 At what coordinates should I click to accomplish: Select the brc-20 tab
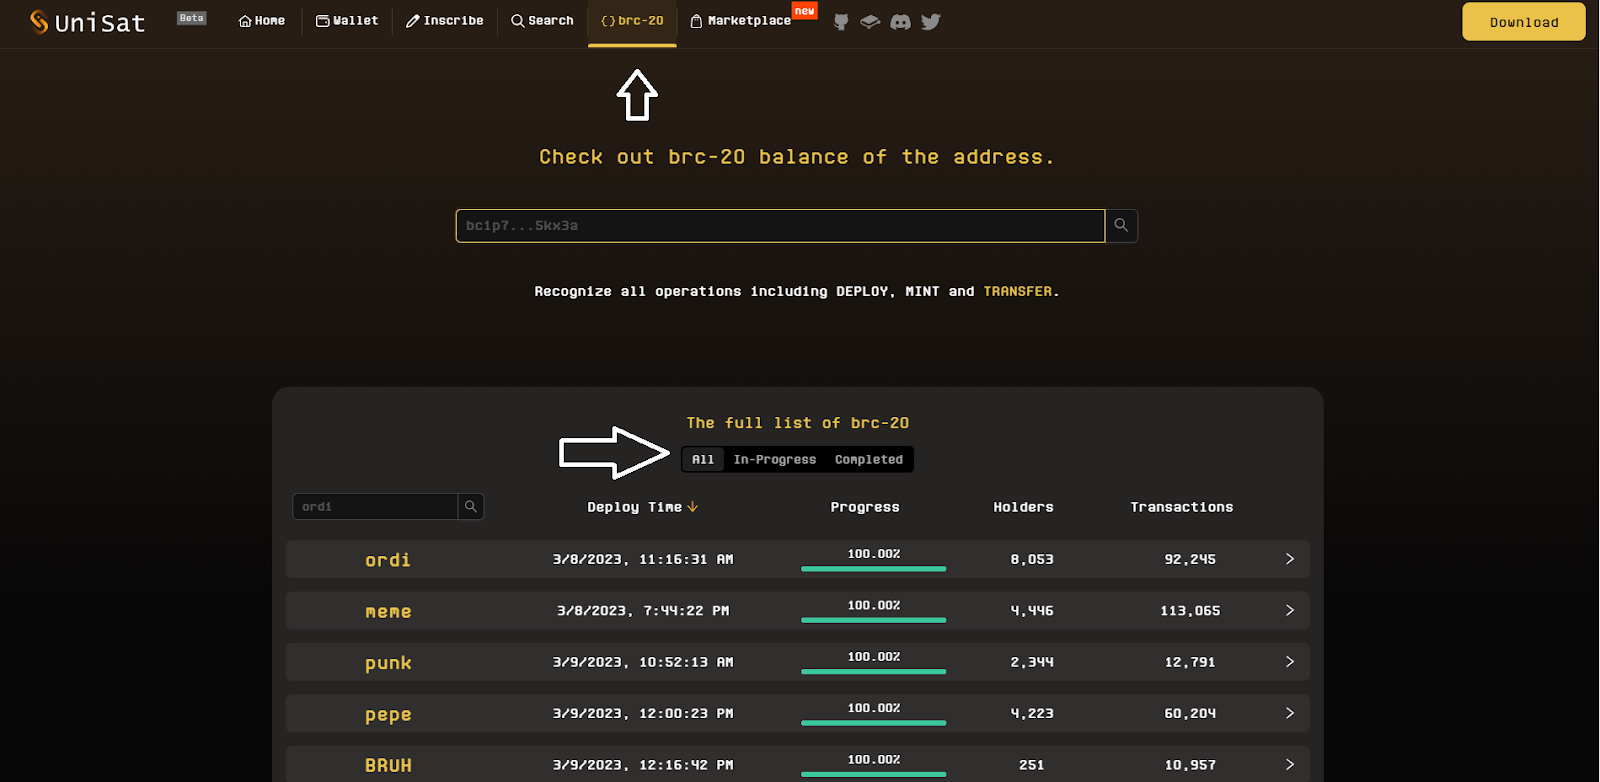[x=632, y=21]
